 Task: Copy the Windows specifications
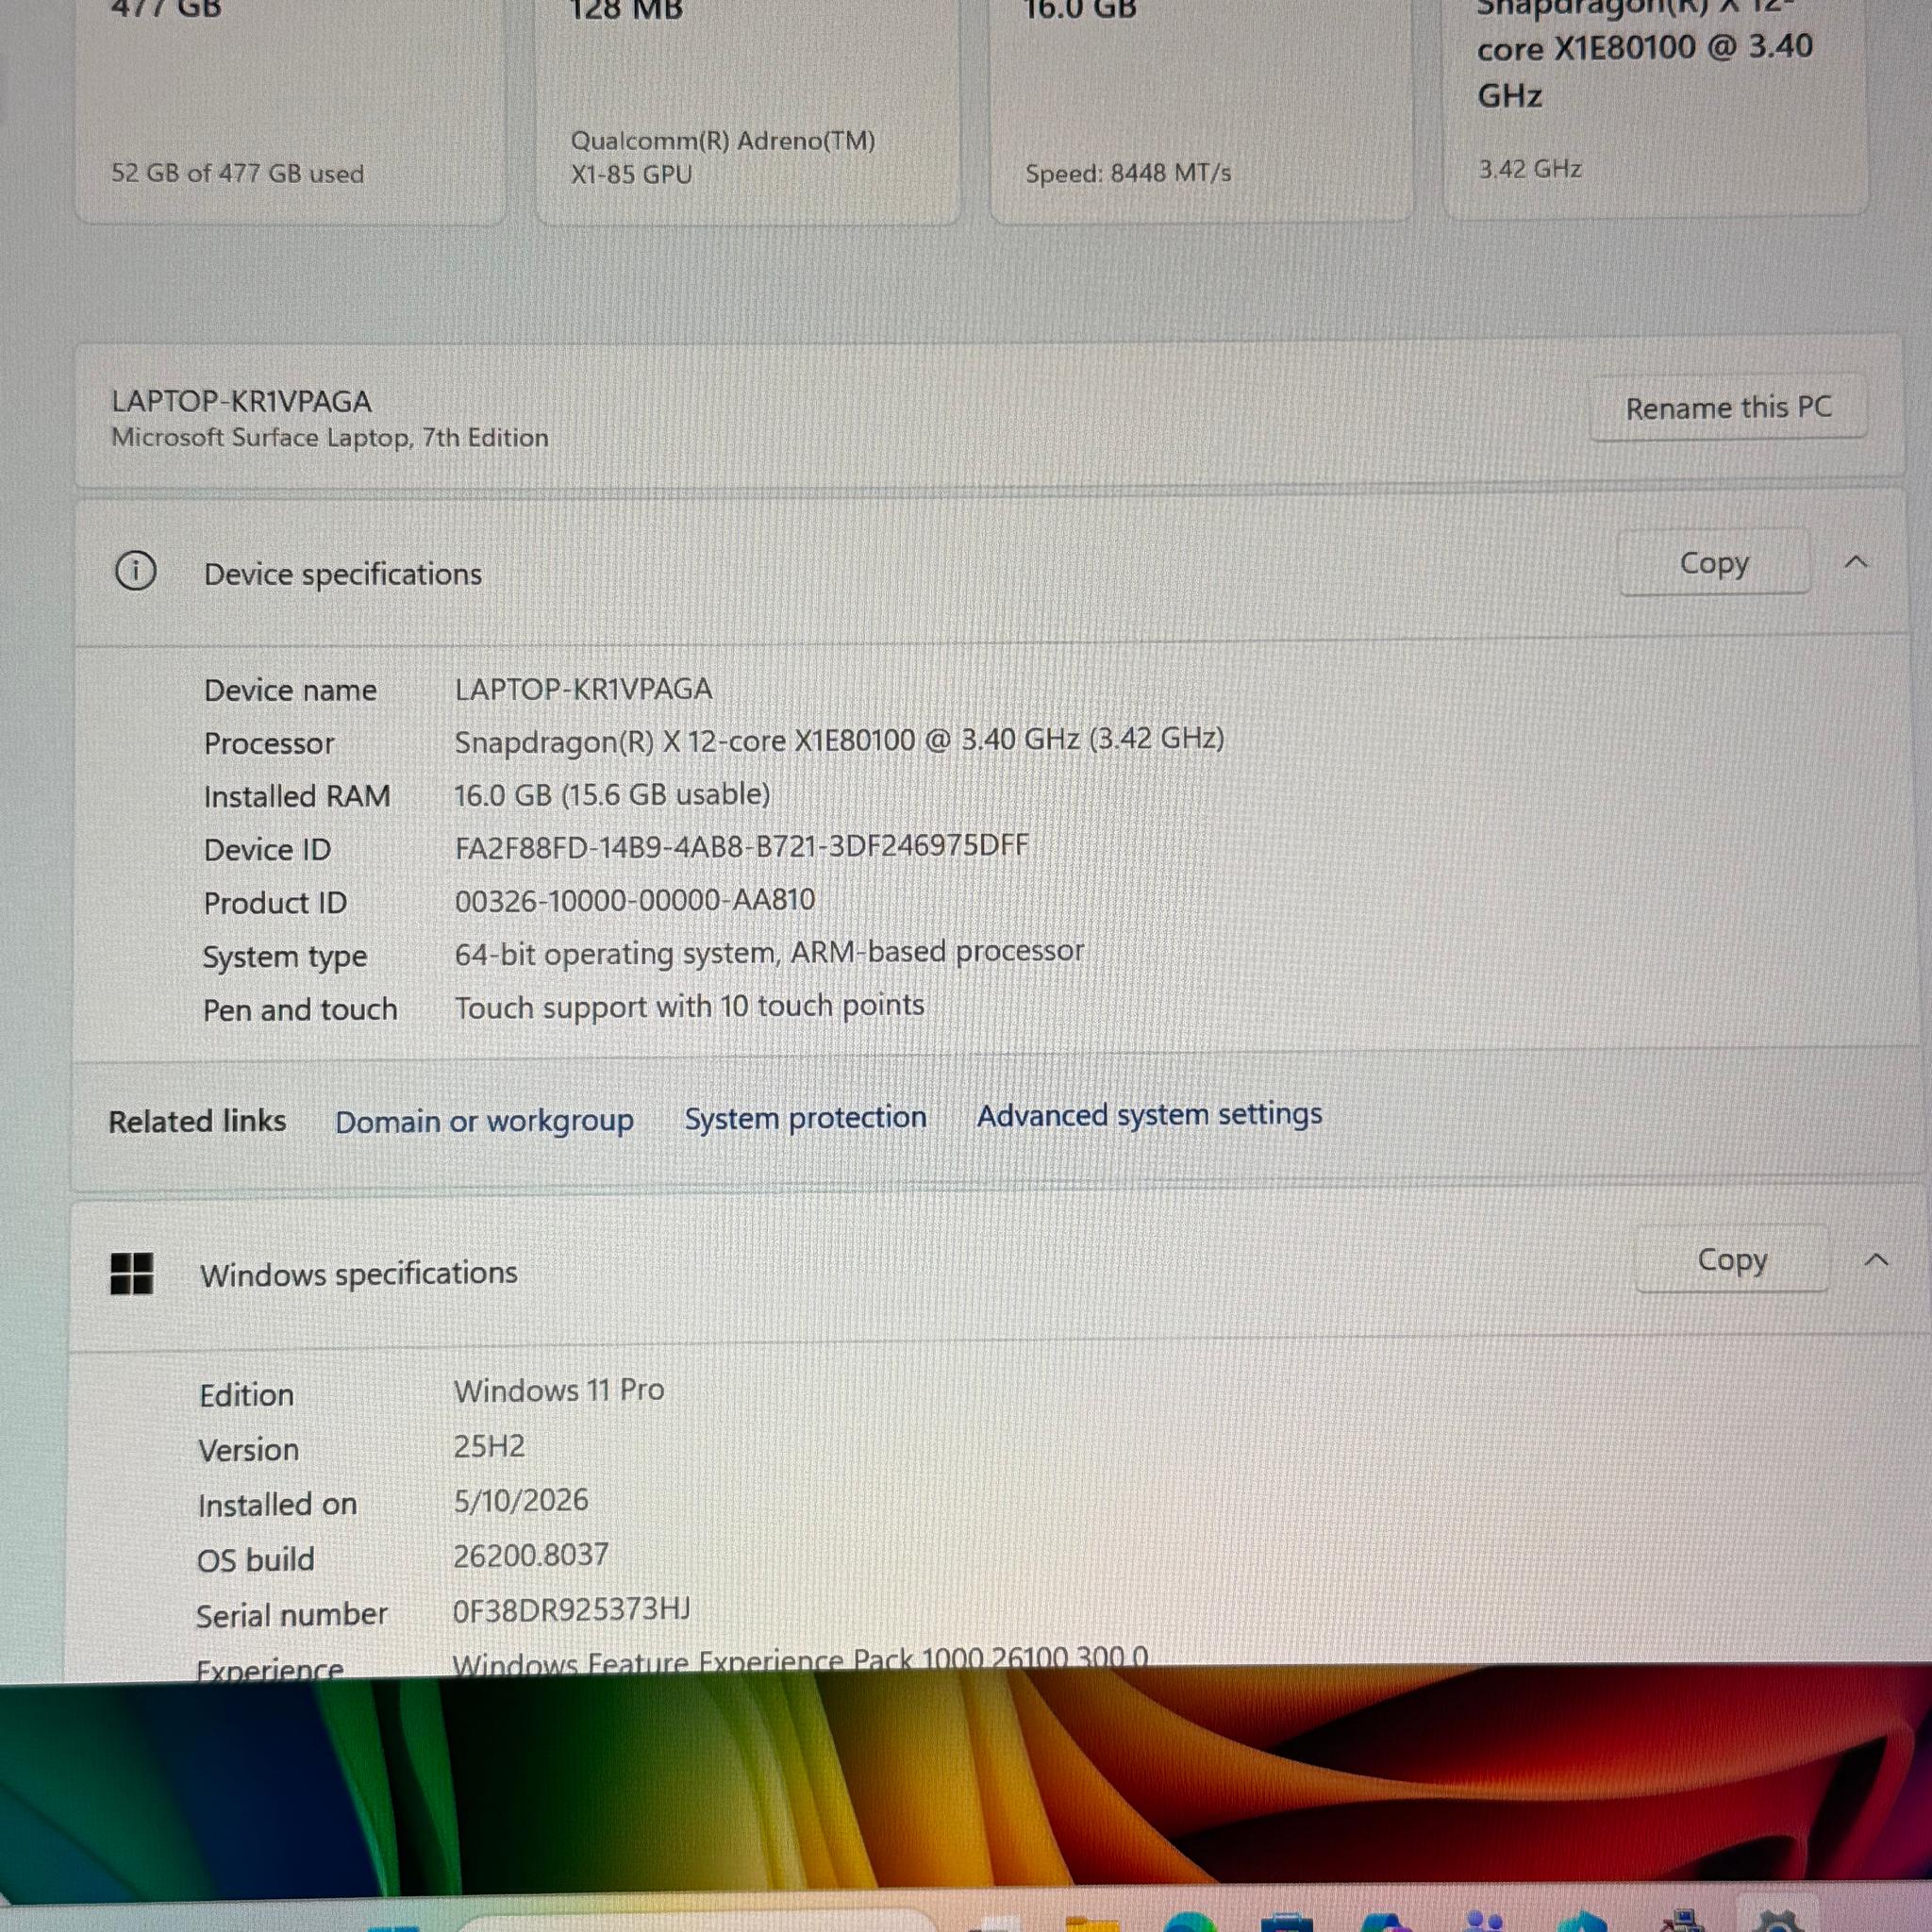[x=1732, y=1260]
